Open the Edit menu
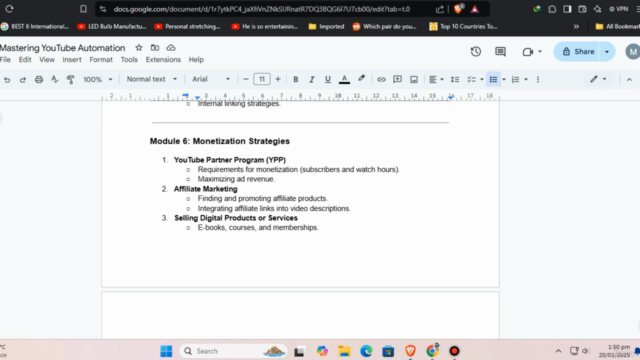Viewport: 640px width, 360px height. click(25, 60)
